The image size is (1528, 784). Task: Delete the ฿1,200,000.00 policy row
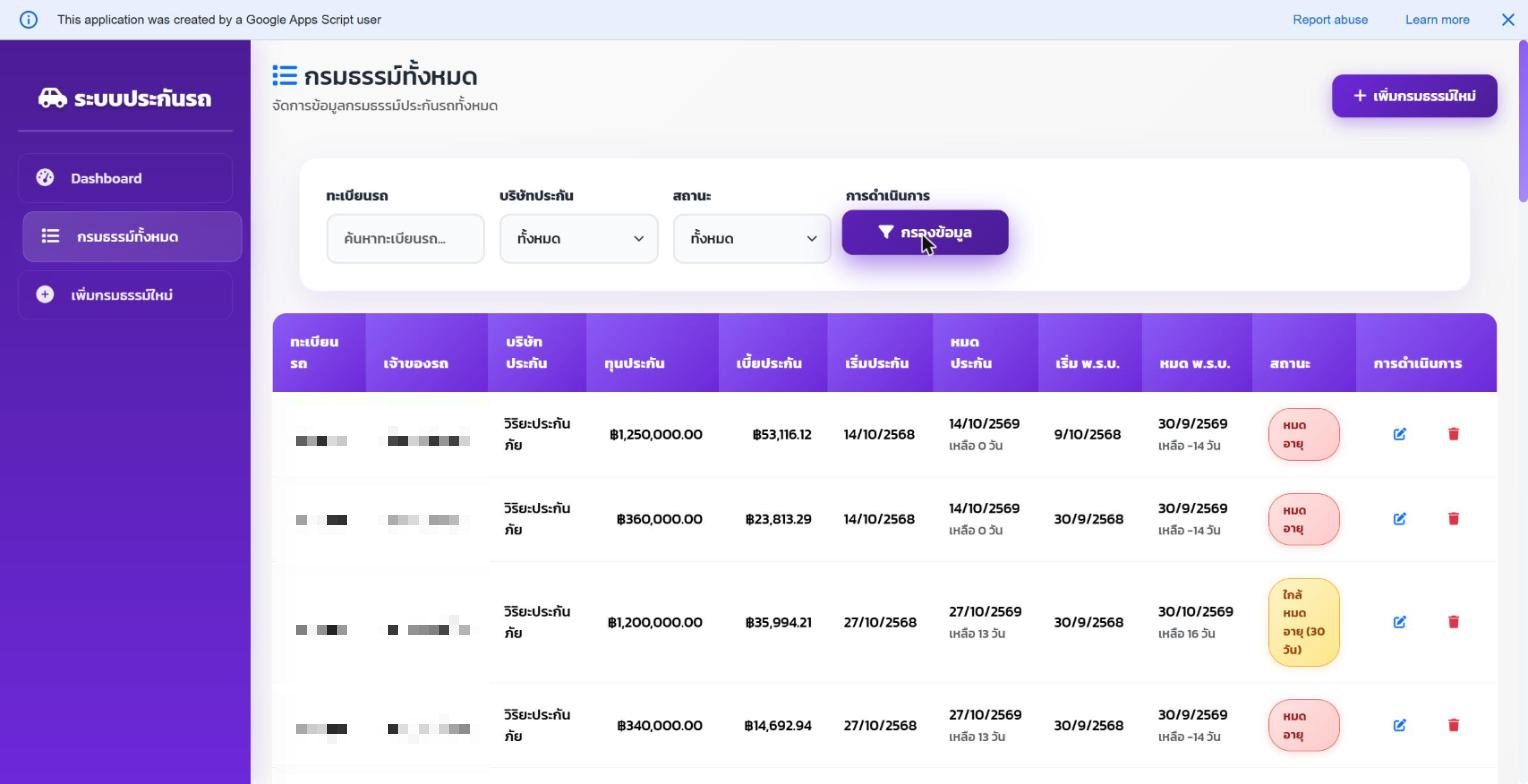[1453, 622]
